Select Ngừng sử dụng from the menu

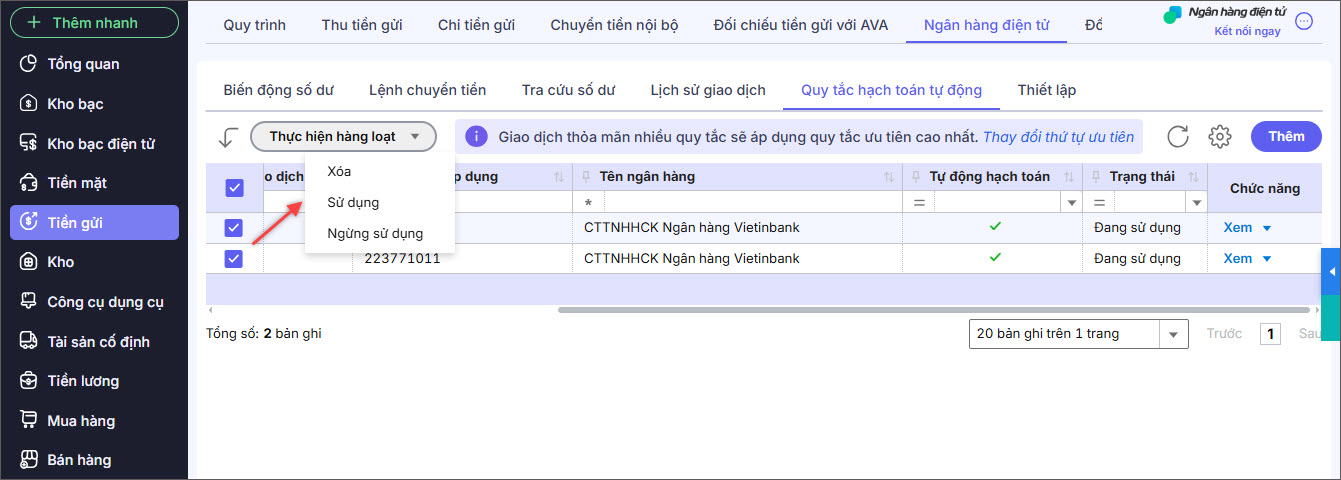point(375,234)
